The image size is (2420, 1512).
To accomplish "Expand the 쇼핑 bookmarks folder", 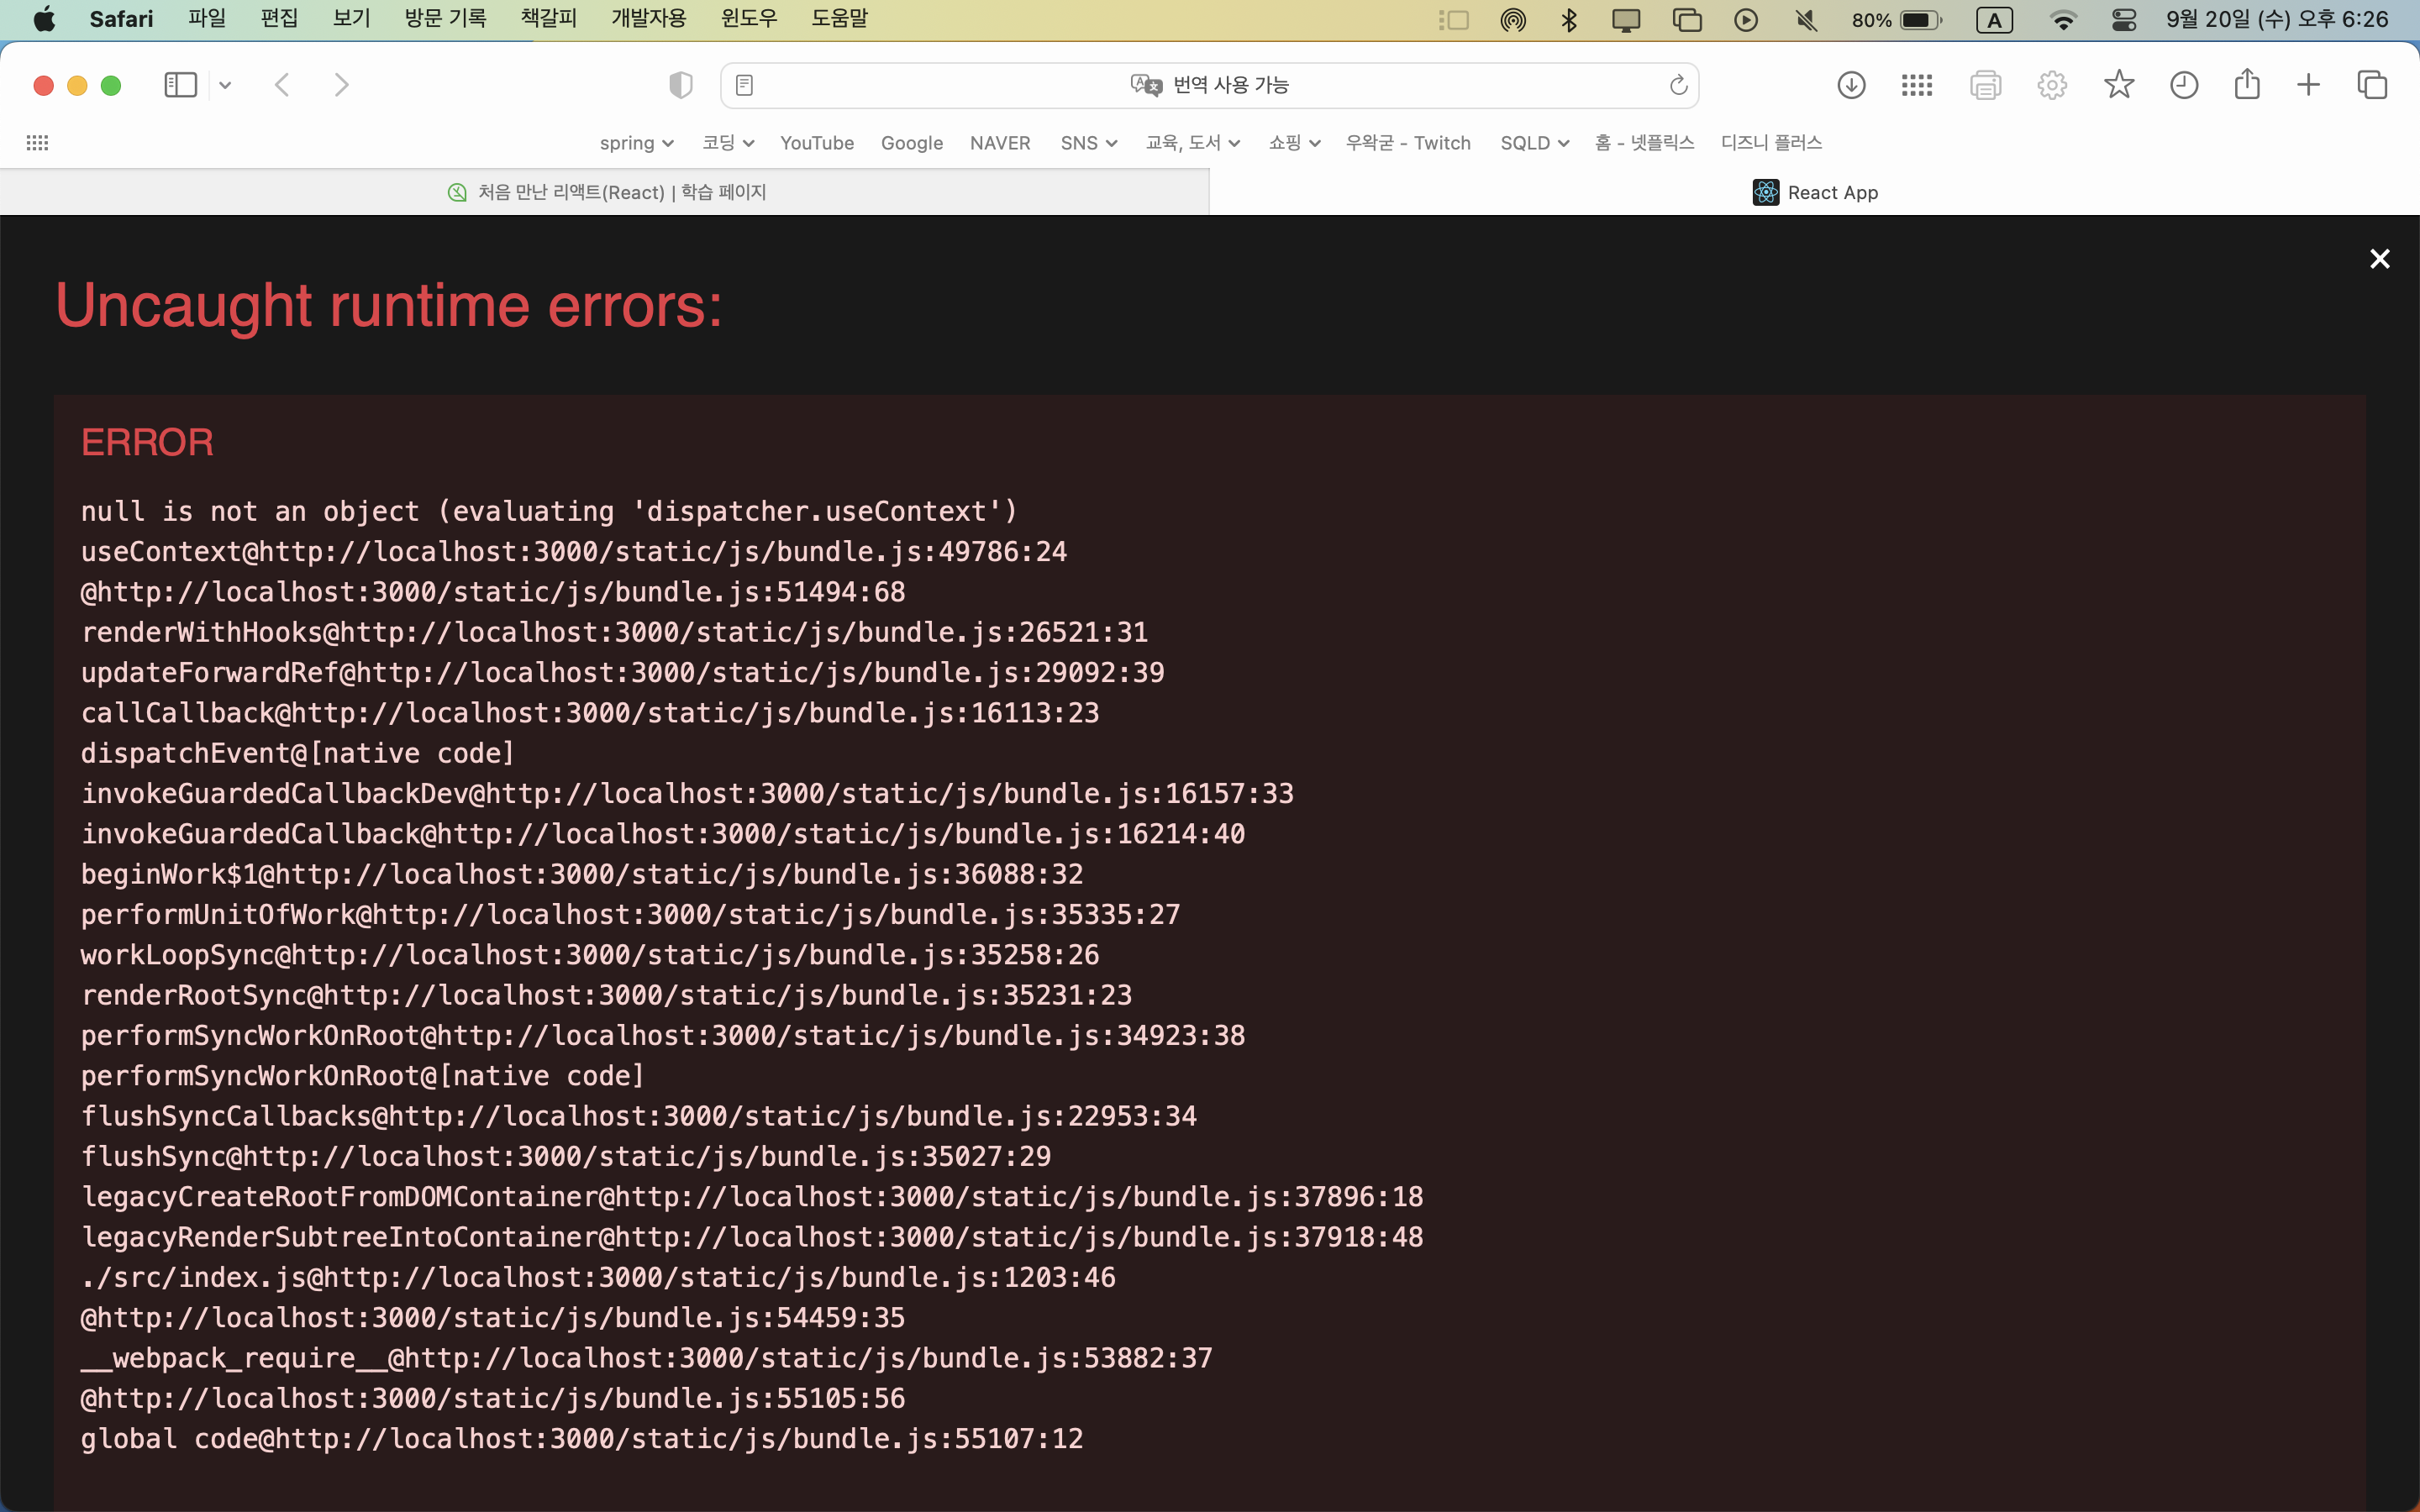I will (1294, 143).
